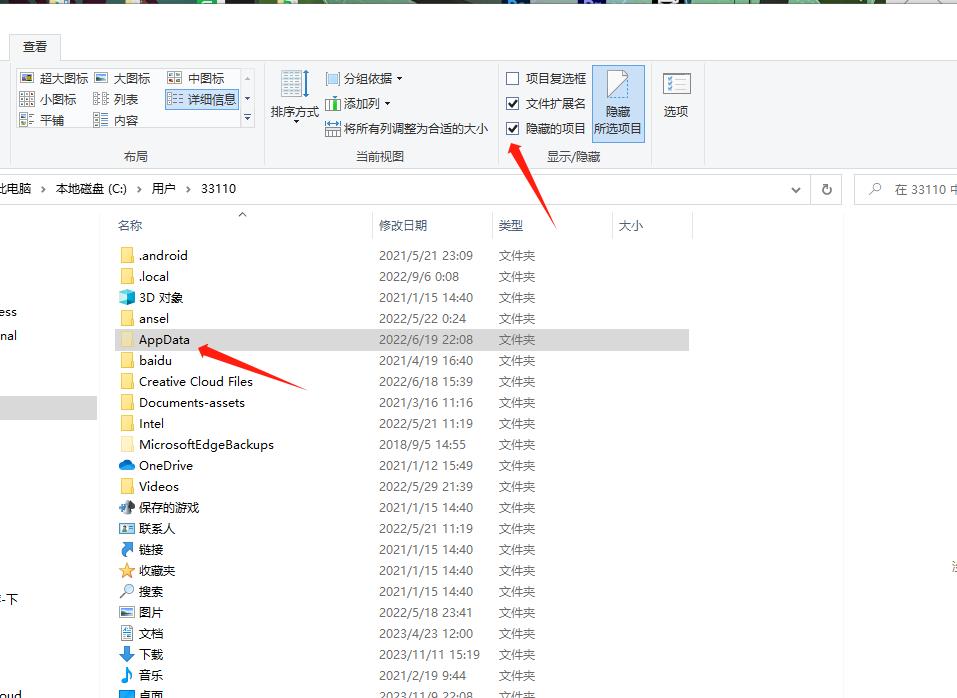Open the OneDrive folder
957x698 pixels.
click(165, 465)
